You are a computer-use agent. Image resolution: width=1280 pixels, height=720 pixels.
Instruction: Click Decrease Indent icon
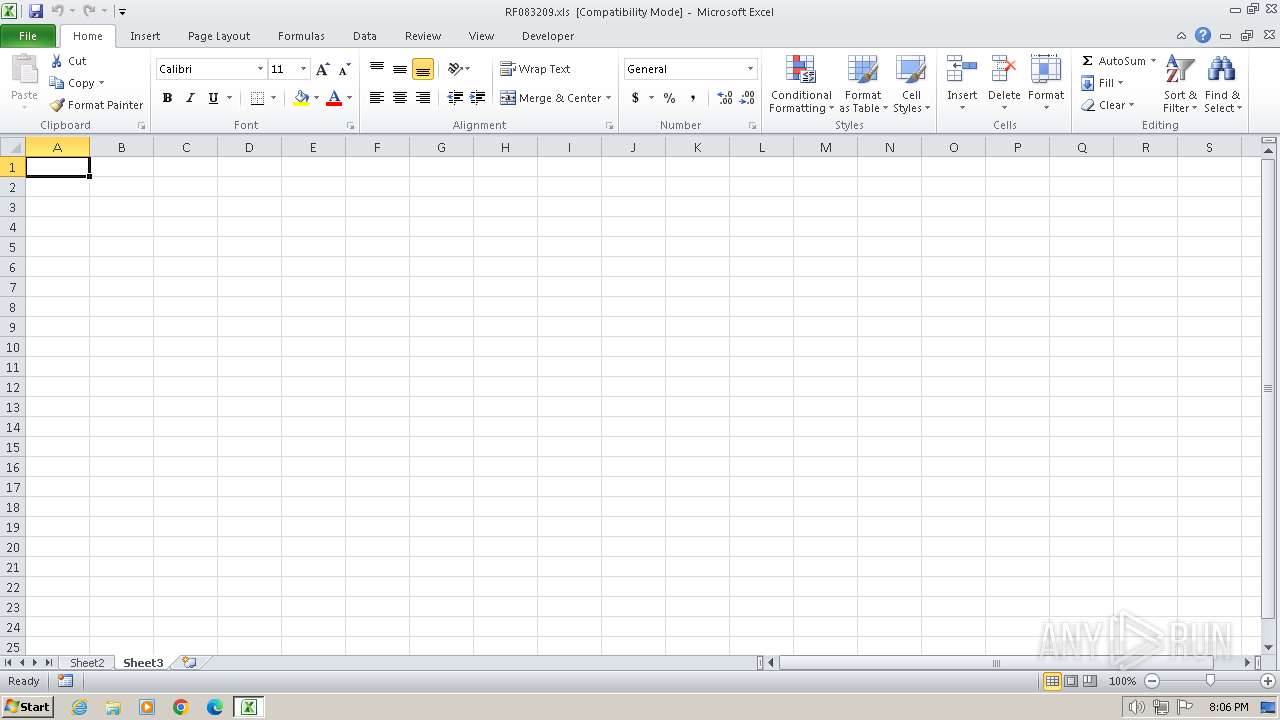coord(455,98)
